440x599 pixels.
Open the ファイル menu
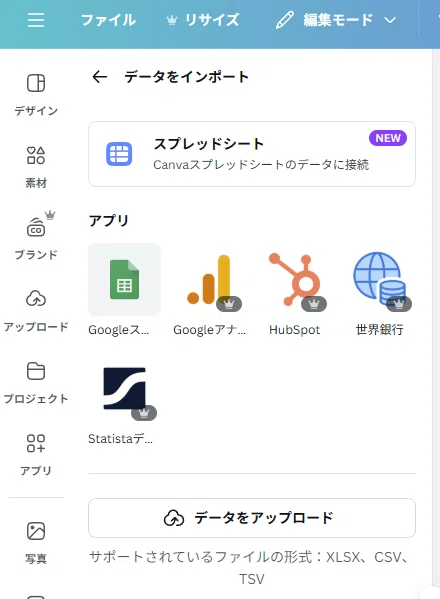click(108, 20)
